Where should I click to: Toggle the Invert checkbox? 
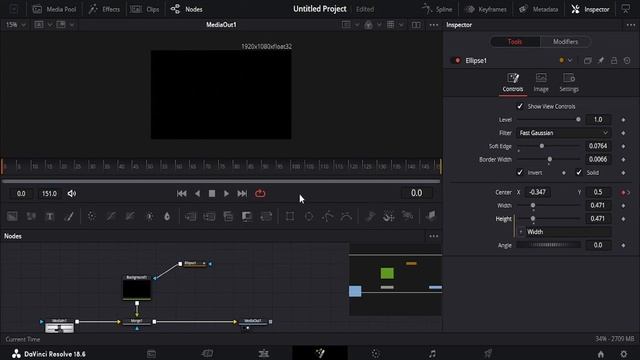click(x=520, y=172)
